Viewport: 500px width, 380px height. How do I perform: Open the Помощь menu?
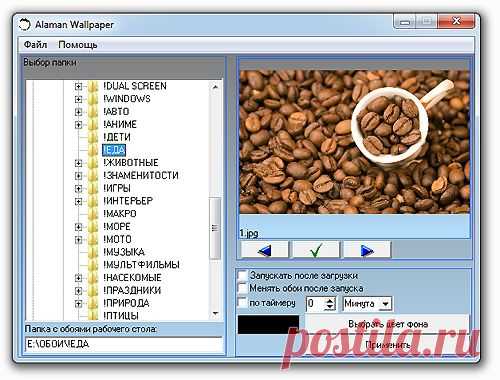tap(78, 44)
